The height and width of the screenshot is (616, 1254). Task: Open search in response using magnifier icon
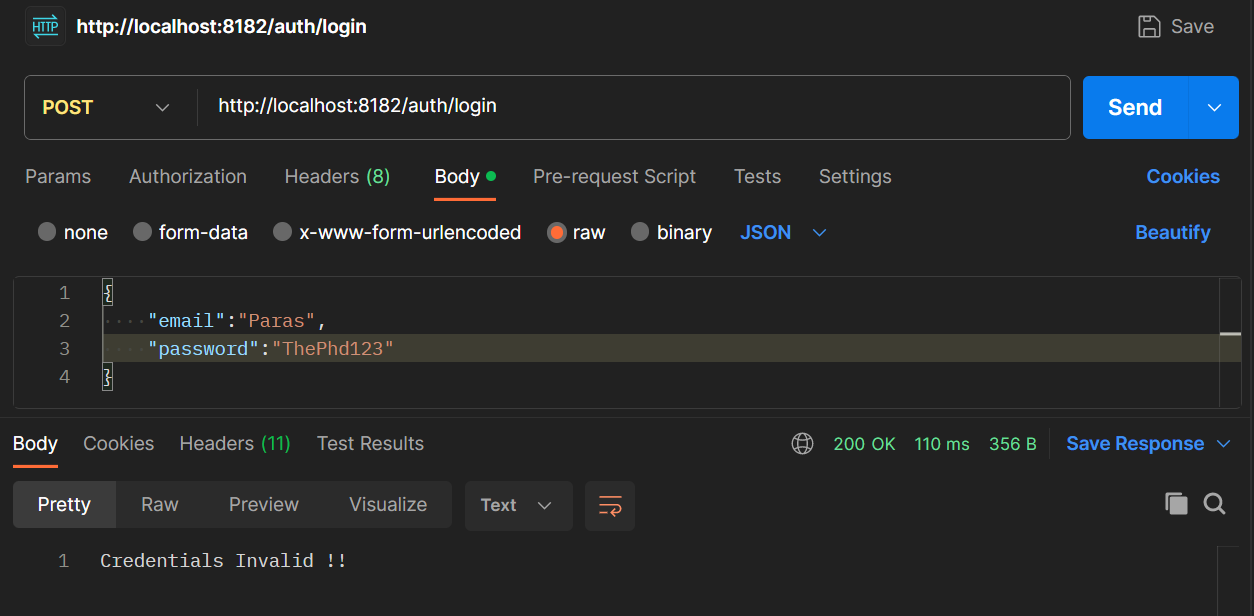point(1215,504)
